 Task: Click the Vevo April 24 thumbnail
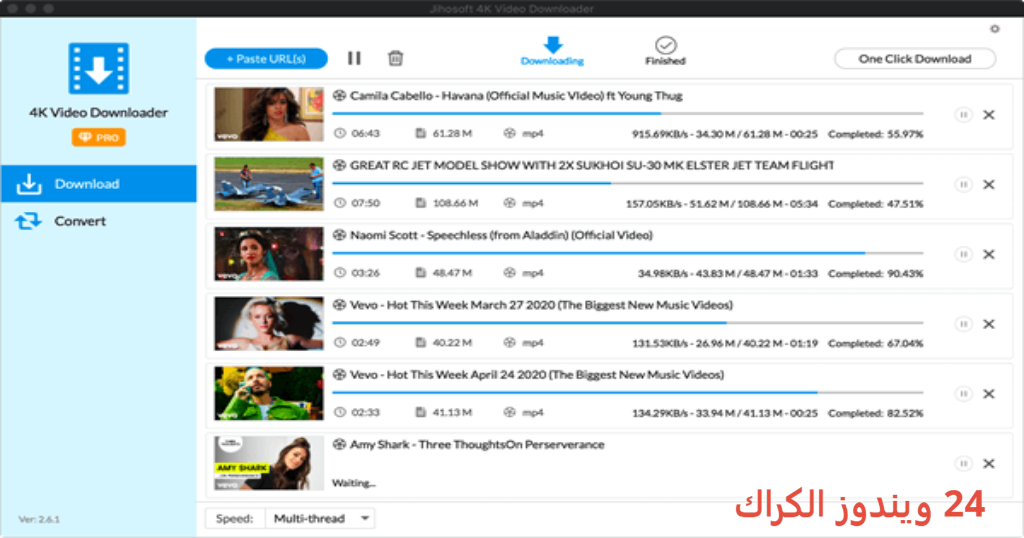pos(268,394)
